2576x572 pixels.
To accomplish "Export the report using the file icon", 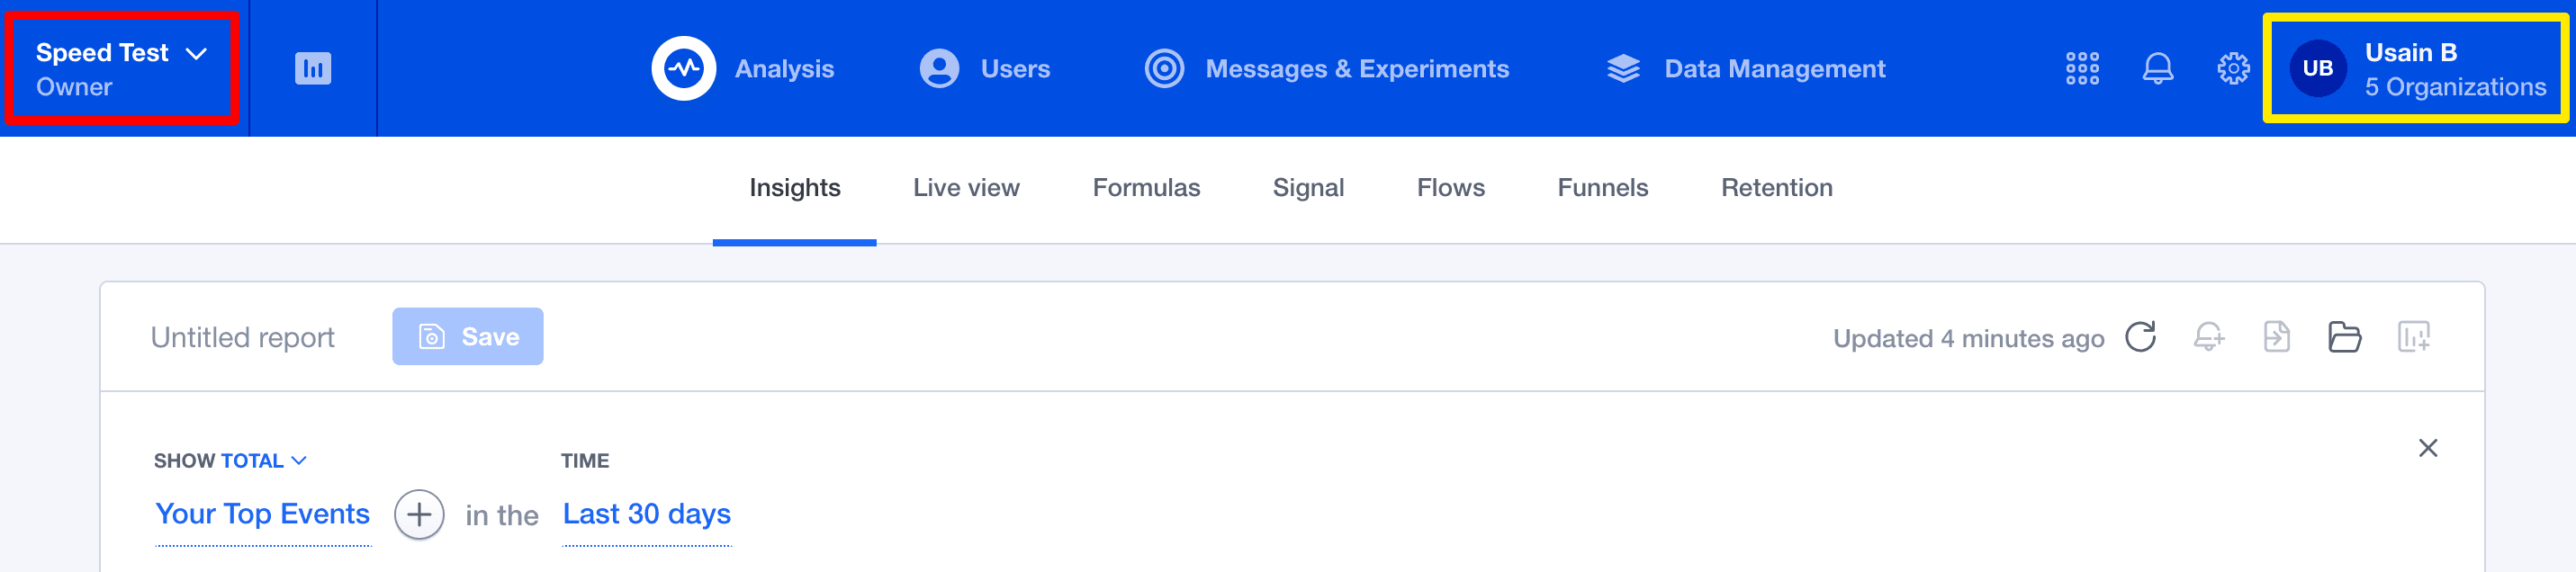I will click(2276, 337).
